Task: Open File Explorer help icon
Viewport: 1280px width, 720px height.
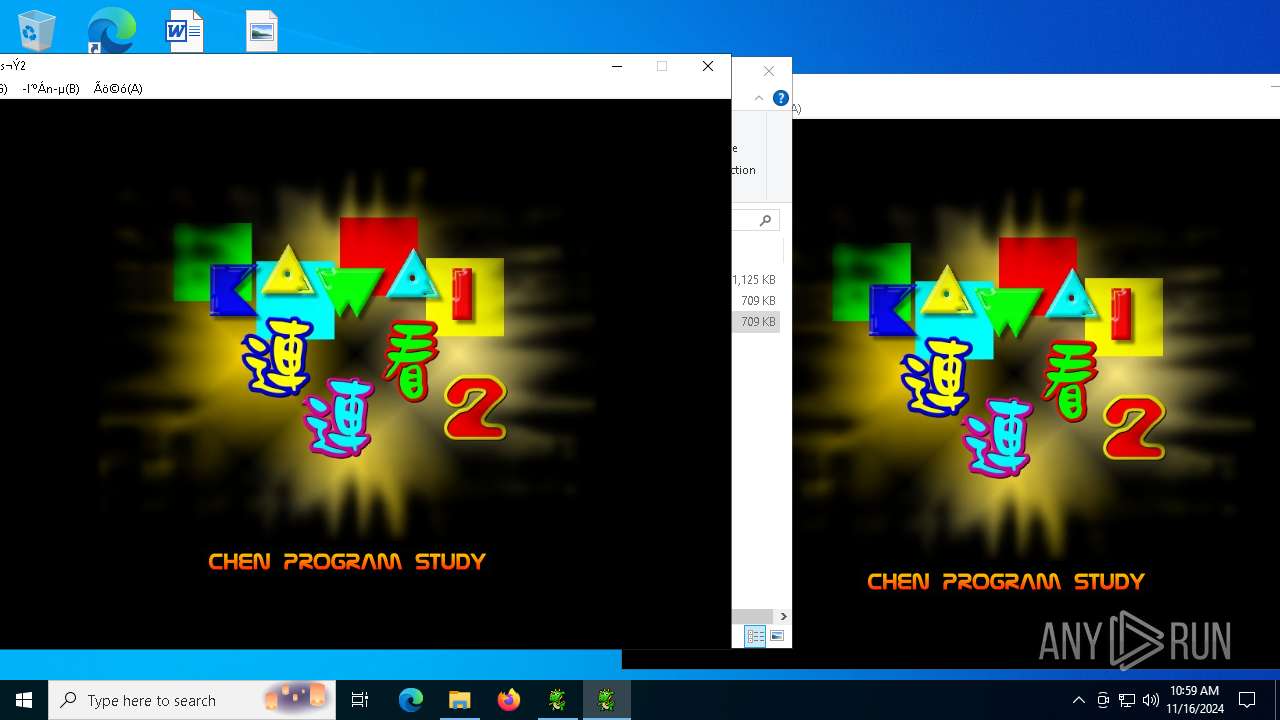Action: point(780,98)
